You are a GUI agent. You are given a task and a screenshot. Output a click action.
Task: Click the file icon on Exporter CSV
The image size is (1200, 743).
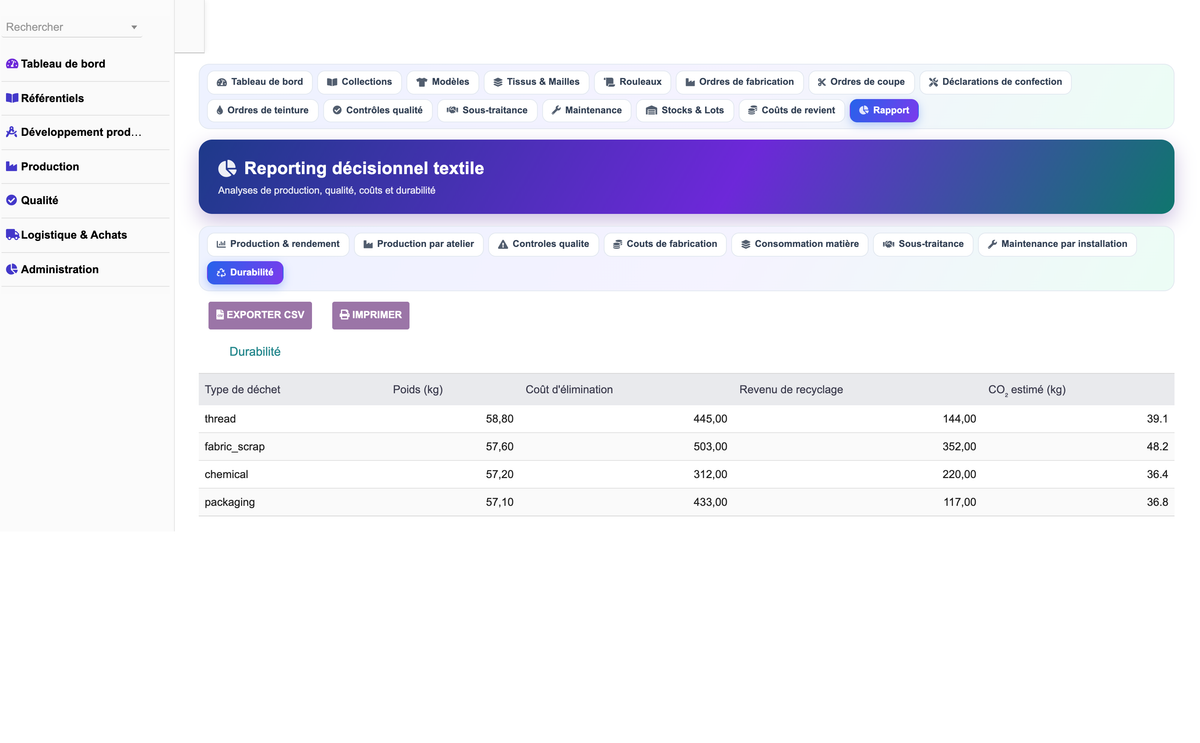pos(220,315)
